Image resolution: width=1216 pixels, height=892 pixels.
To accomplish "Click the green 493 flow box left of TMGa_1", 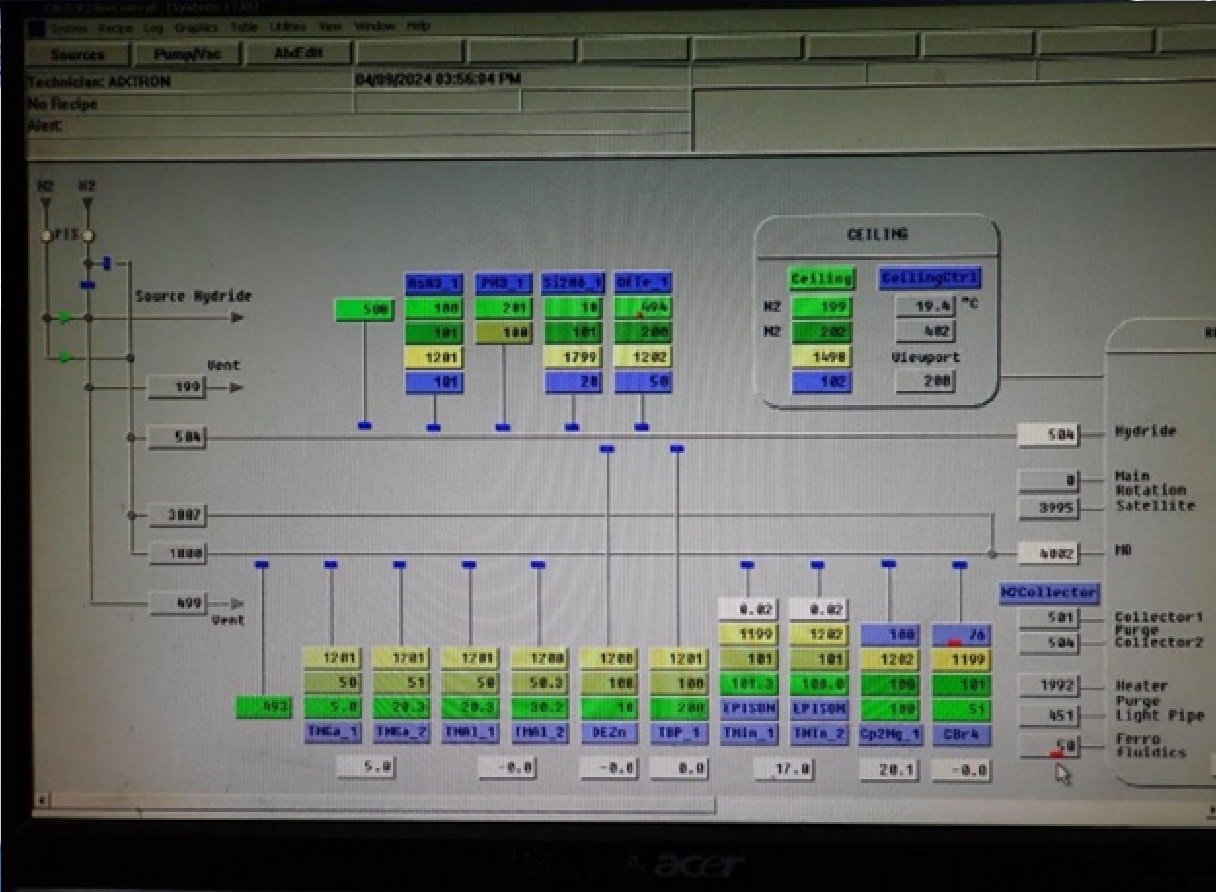I will coord(263,708).
